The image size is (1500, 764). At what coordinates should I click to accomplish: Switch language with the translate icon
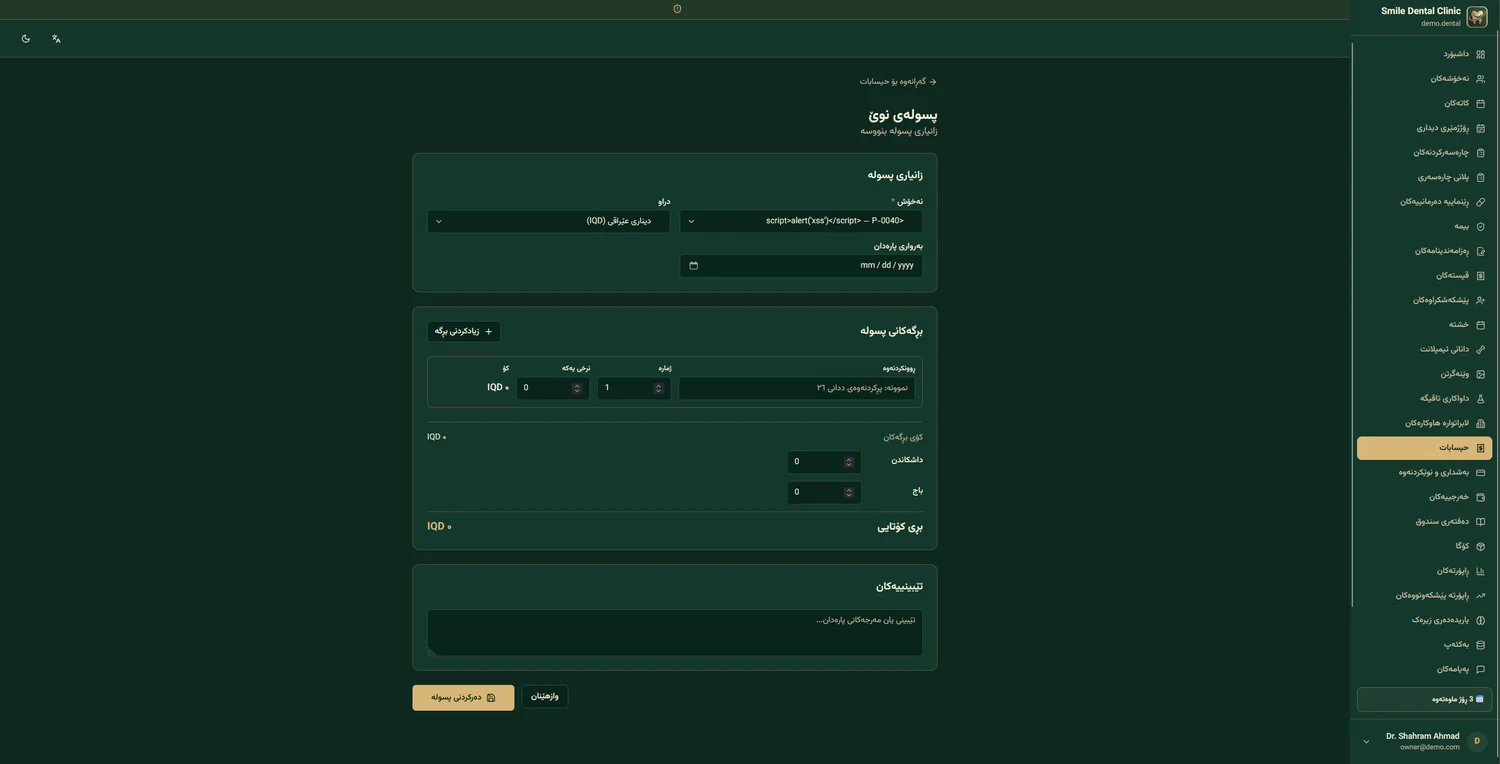point(56,39)
